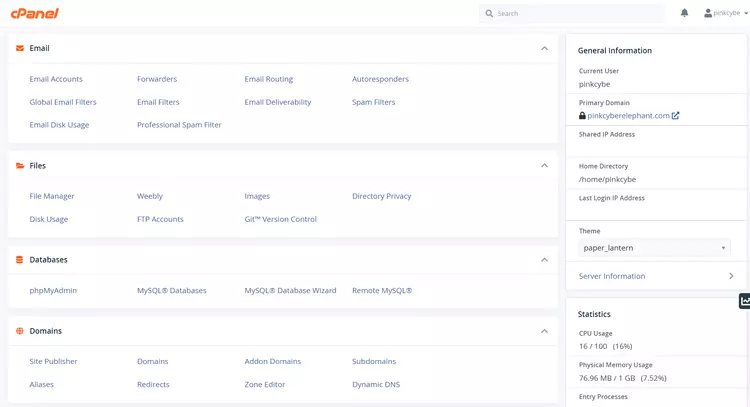Open the Domains link
Screen dimensions: 750x407
click(153, 361)
